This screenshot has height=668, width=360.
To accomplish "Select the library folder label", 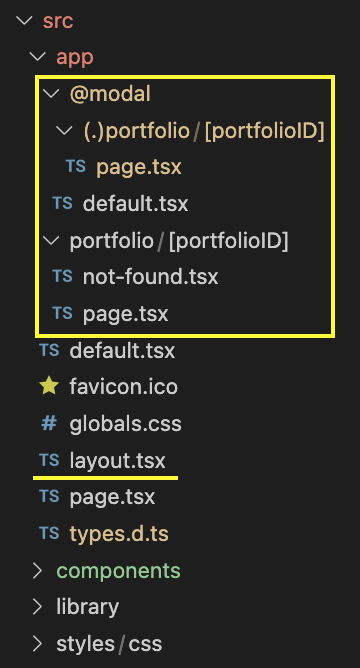I will [x=88, y=608].
